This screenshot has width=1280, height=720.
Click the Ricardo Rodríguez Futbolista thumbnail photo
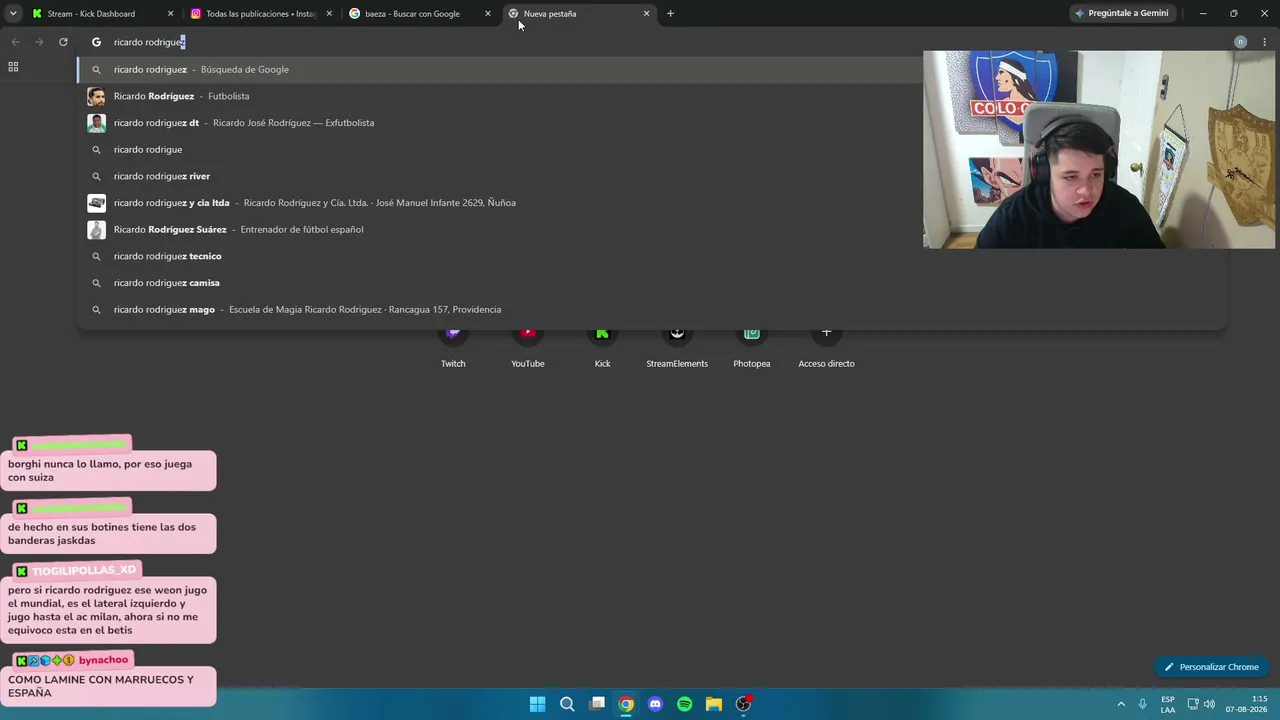click(96, 96)
